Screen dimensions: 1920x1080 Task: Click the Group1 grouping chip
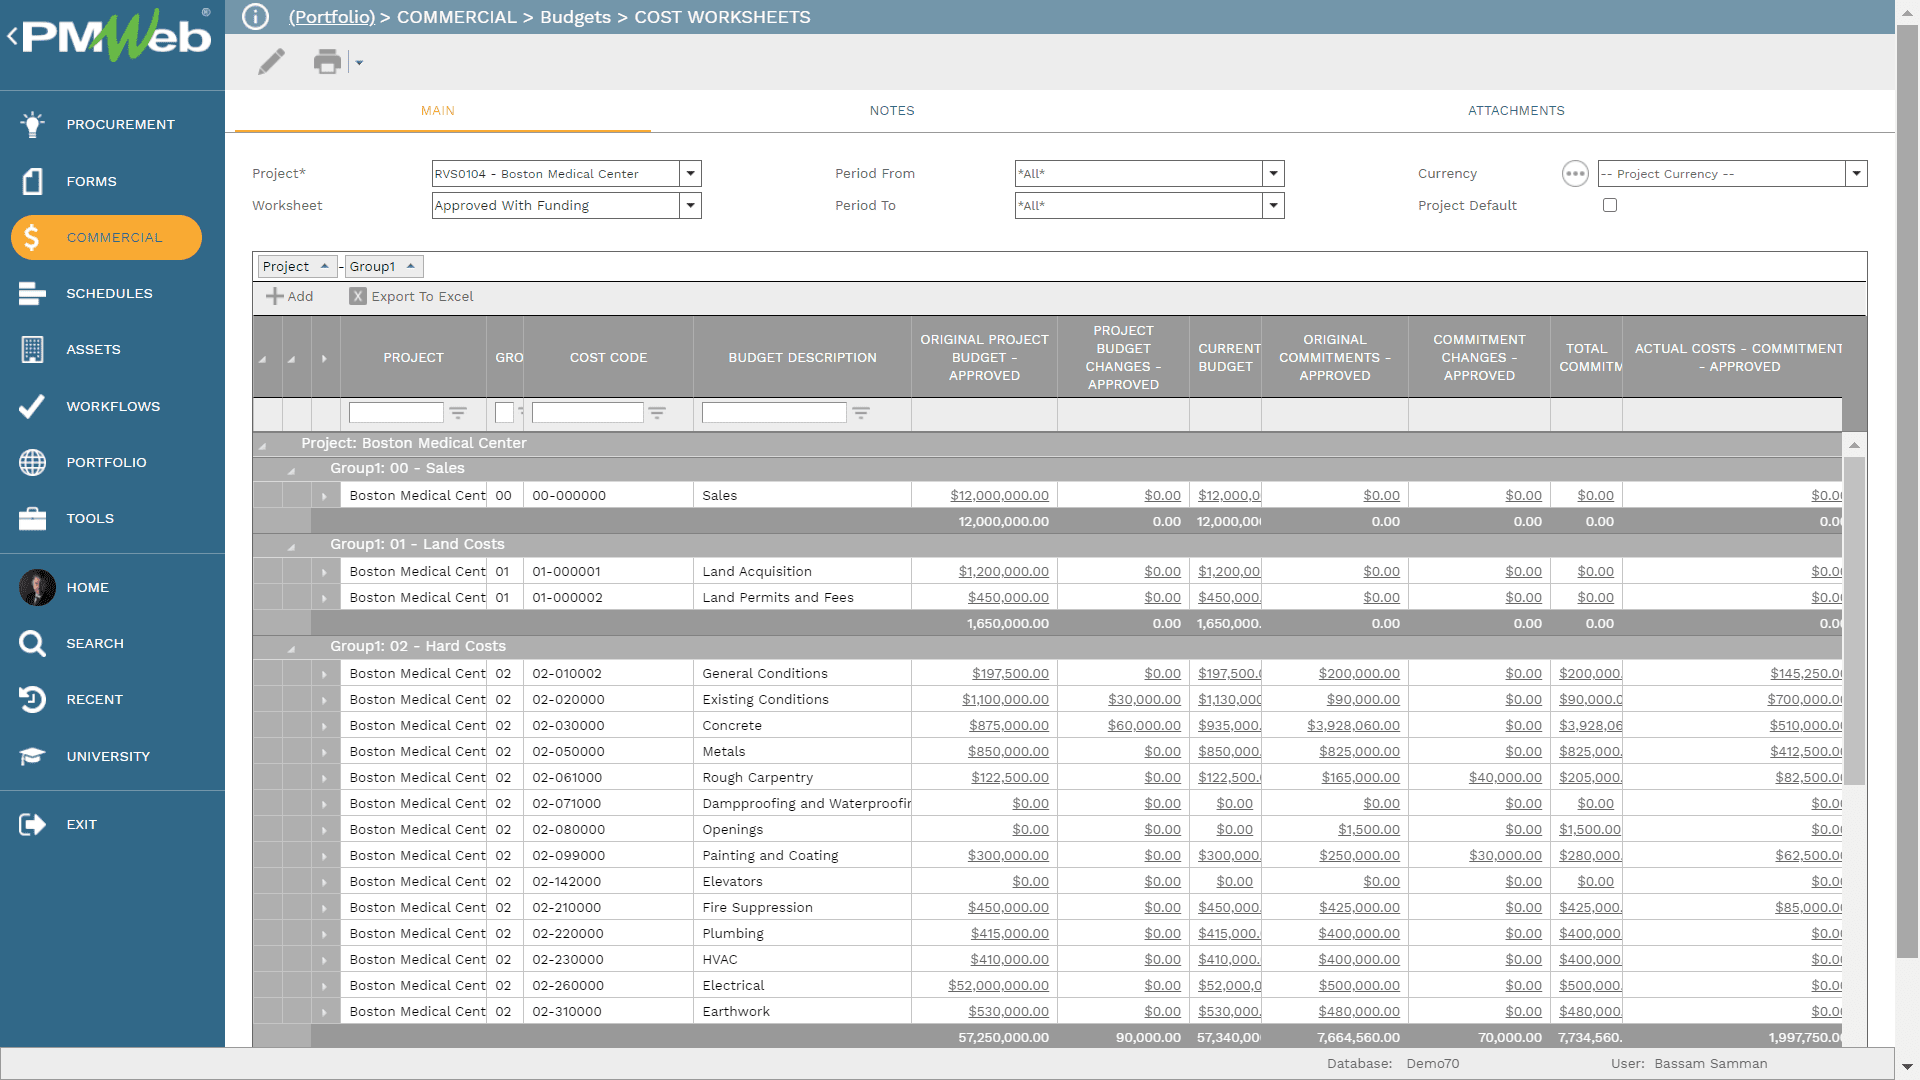[384, 266]
